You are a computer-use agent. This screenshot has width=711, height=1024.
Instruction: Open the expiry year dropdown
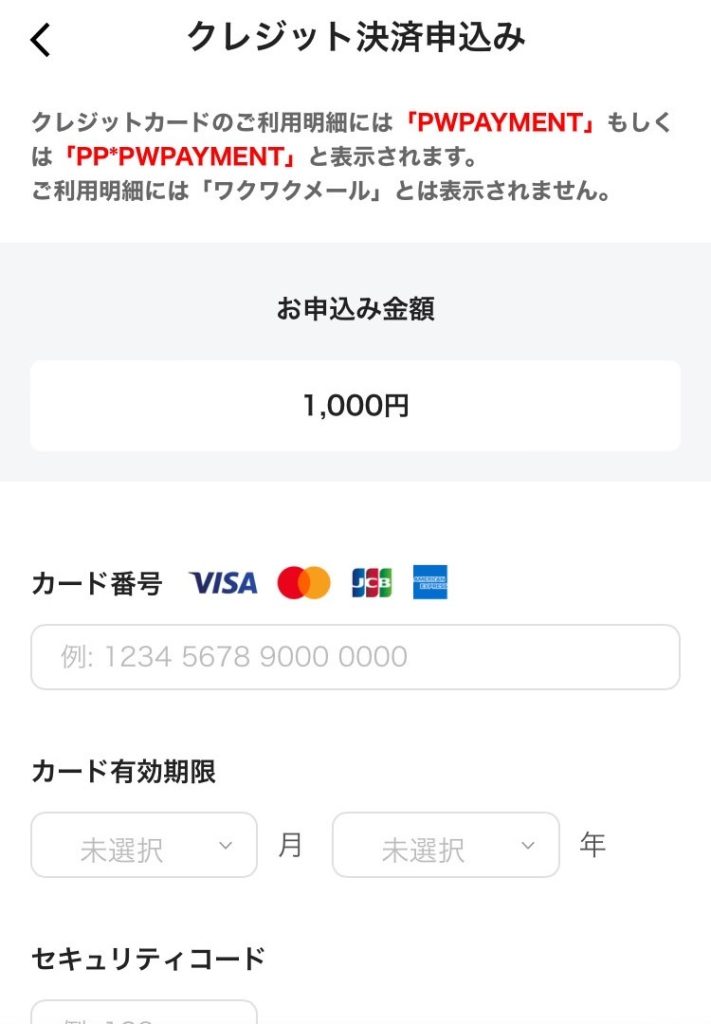click(445, 845)
